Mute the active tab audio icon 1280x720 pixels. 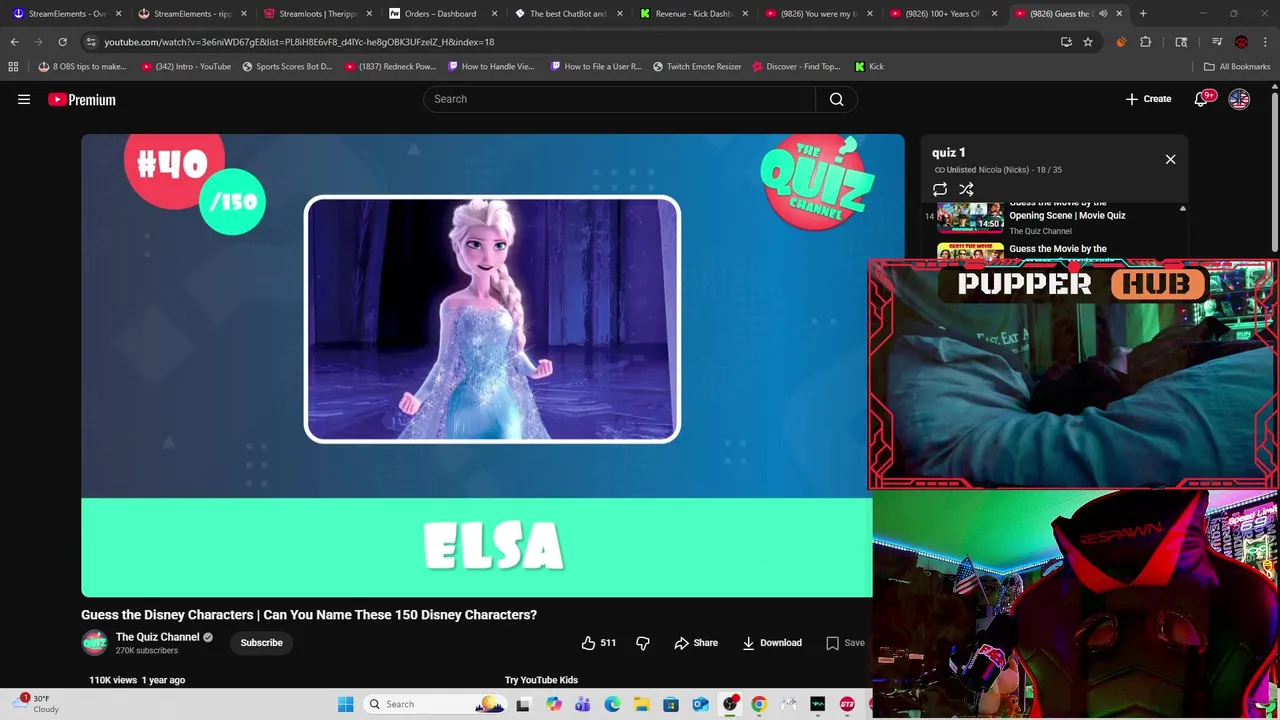(x=1103, y=14)
